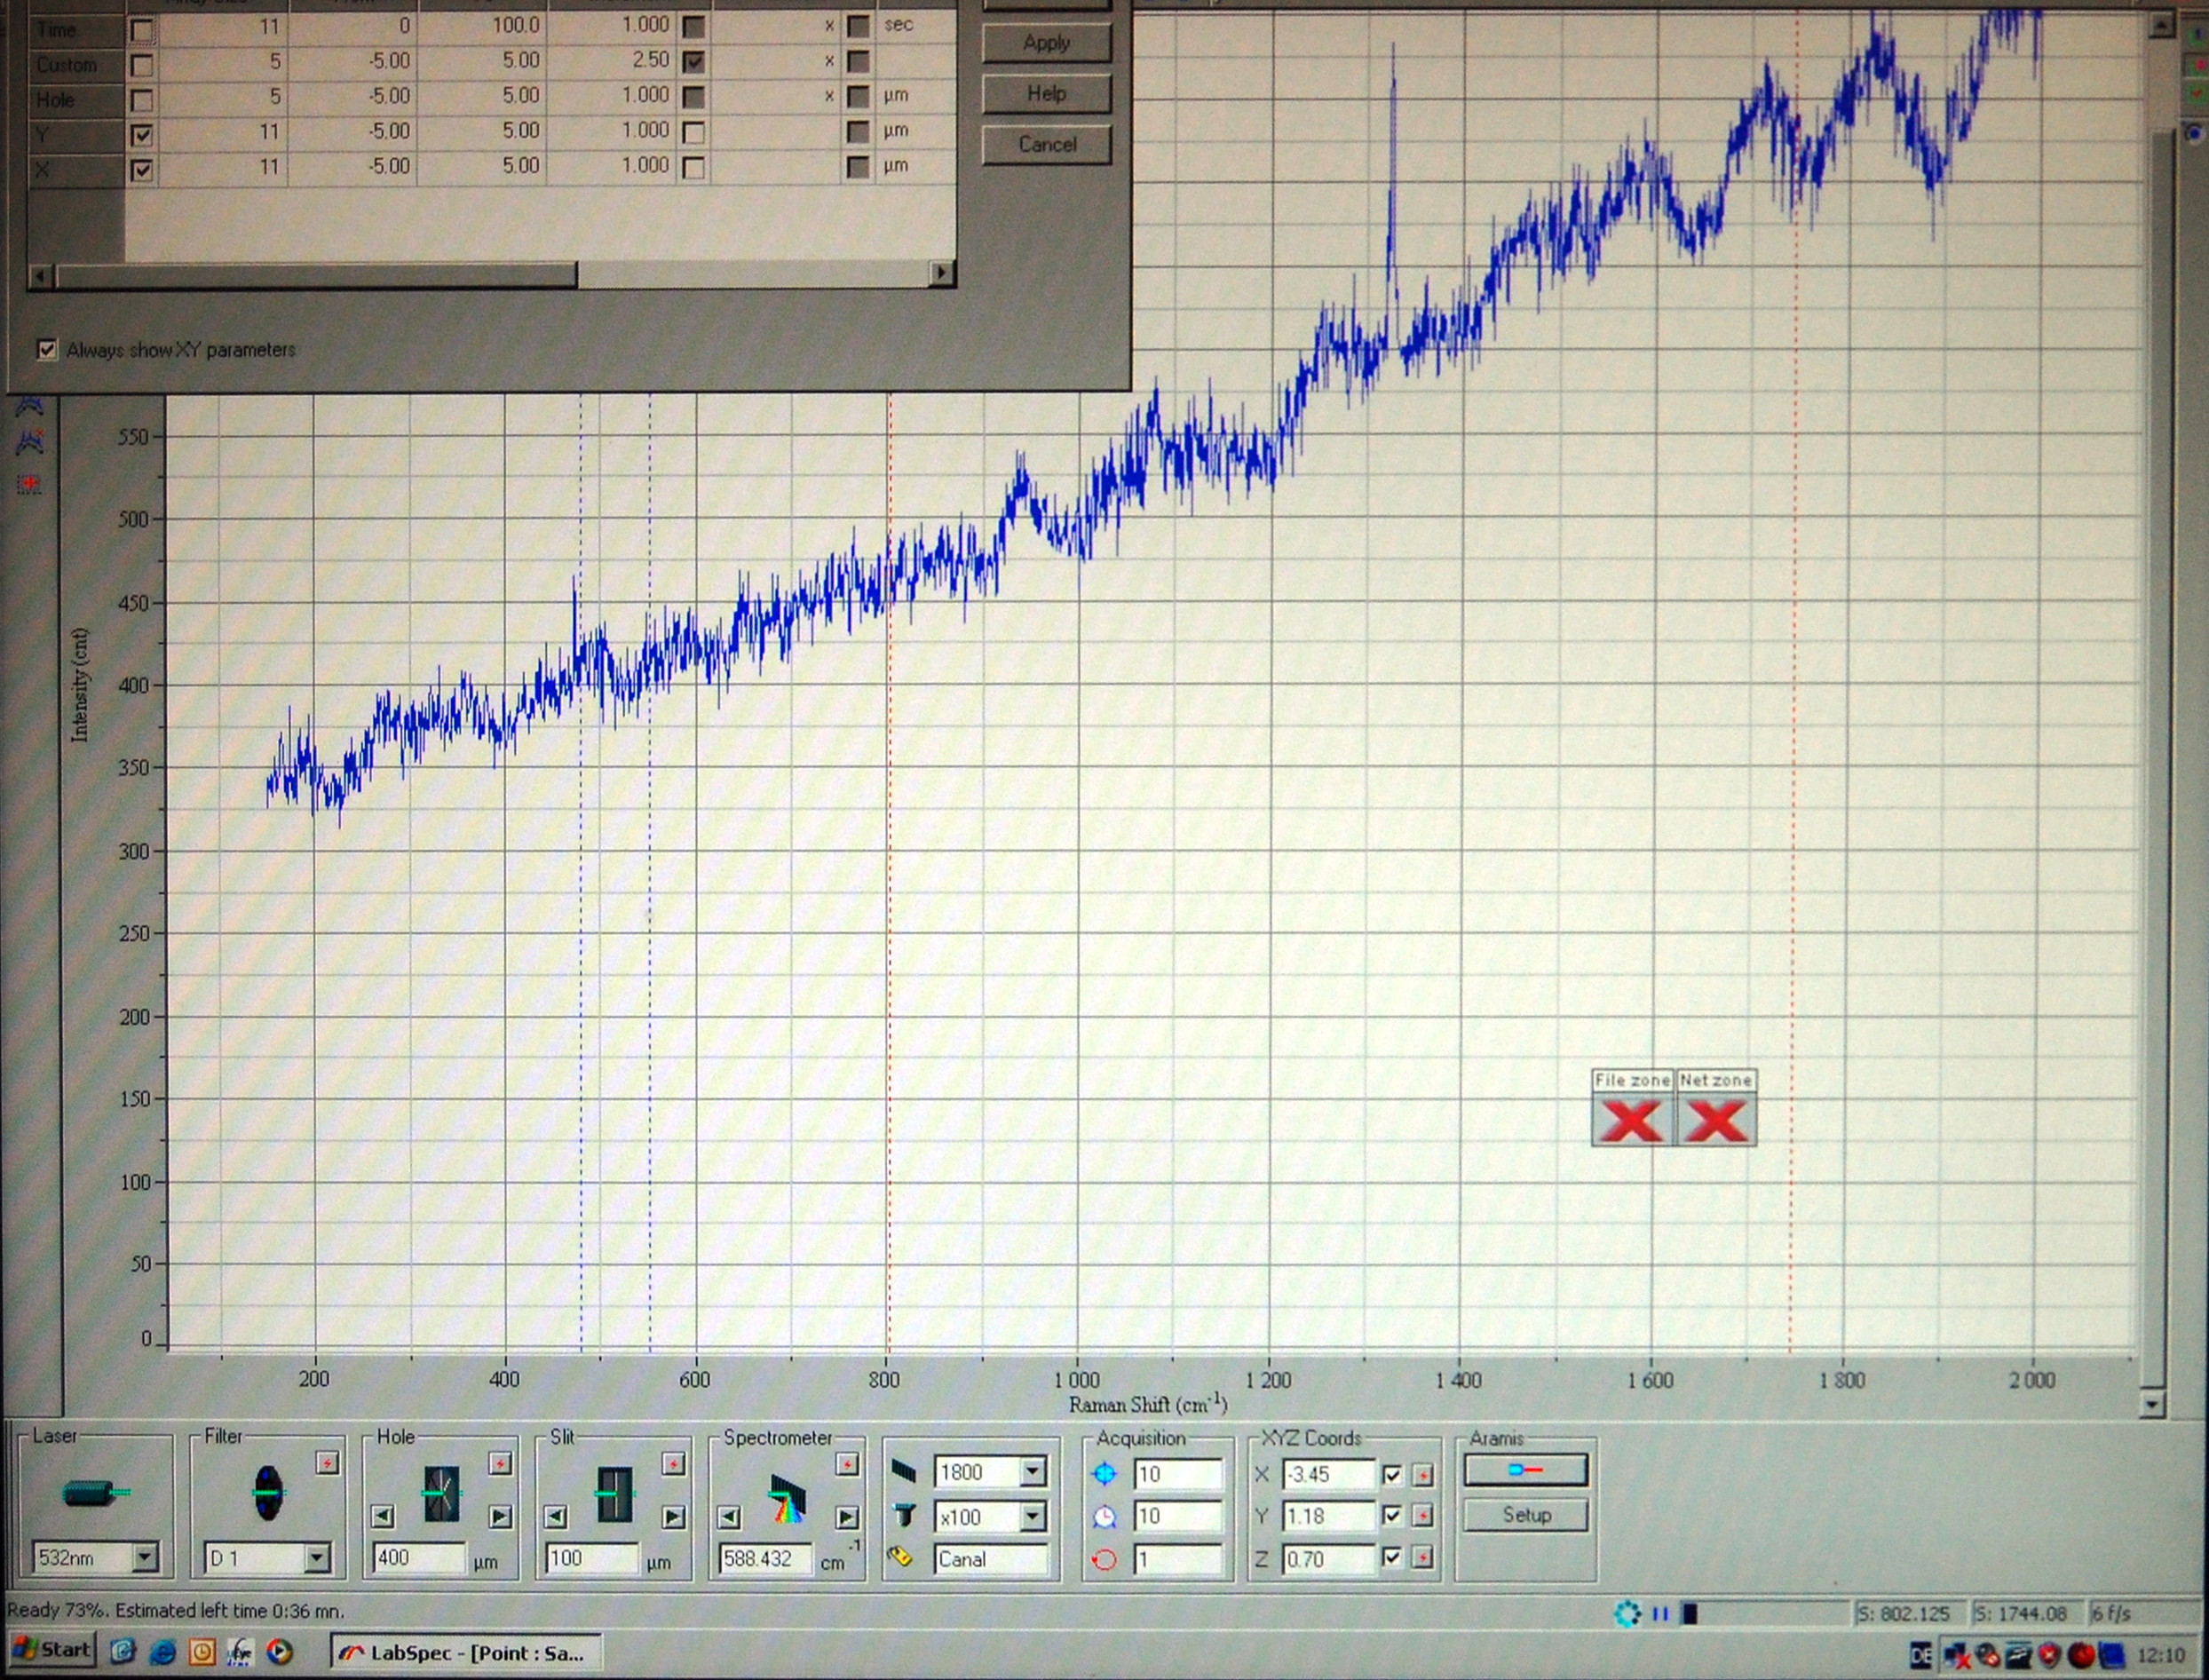Screen dimensions: 2209x1680
Task: Enable the Time row checkbox
Action: [142, 31]
